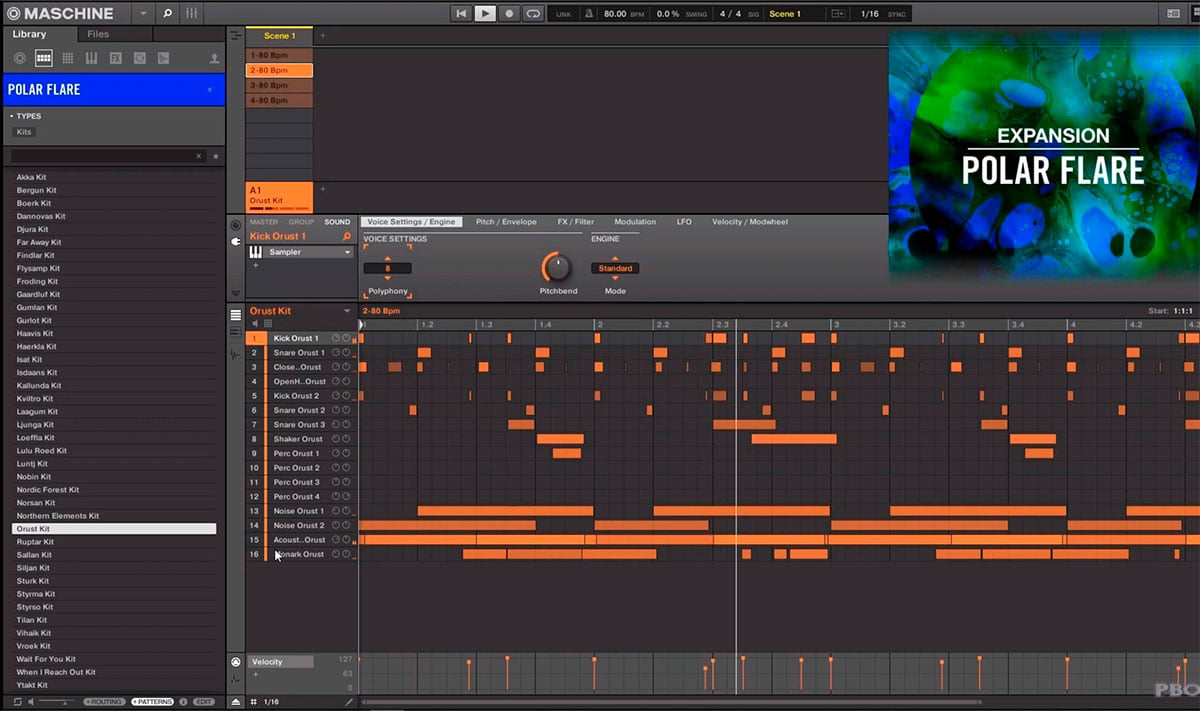Image resolution: width=1200 pixels, height=711 pixels.
Task: Arm the Record transport button
Action: 509,13
